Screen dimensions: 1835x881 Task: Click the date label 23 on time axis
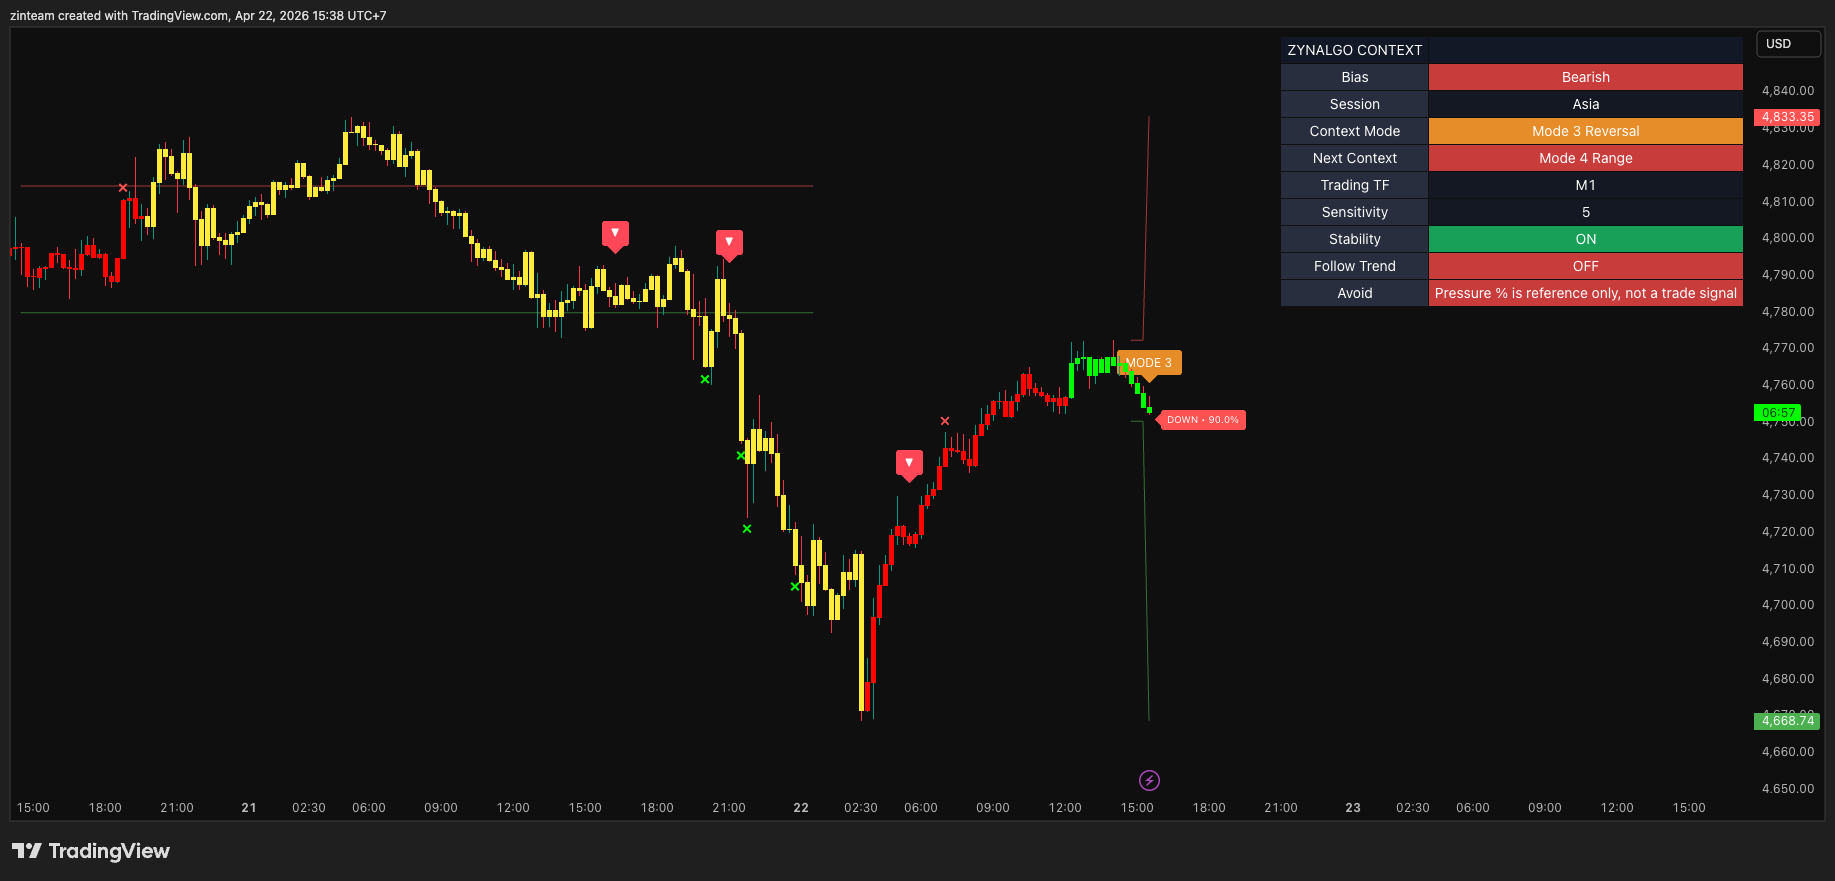click(1353, 808)
